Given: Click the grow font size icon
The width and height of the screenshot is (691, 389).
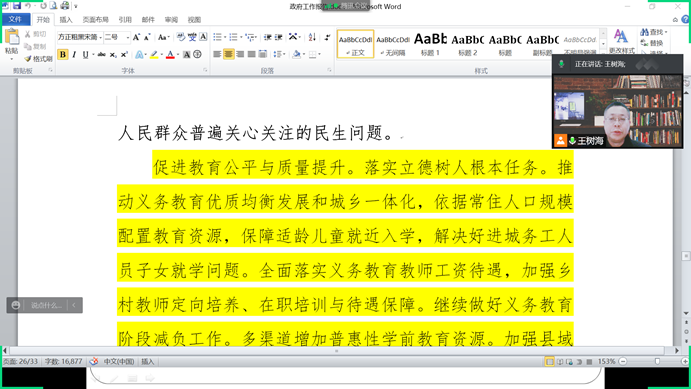Looking at the screenshot, I should click(x=136, y=37).
